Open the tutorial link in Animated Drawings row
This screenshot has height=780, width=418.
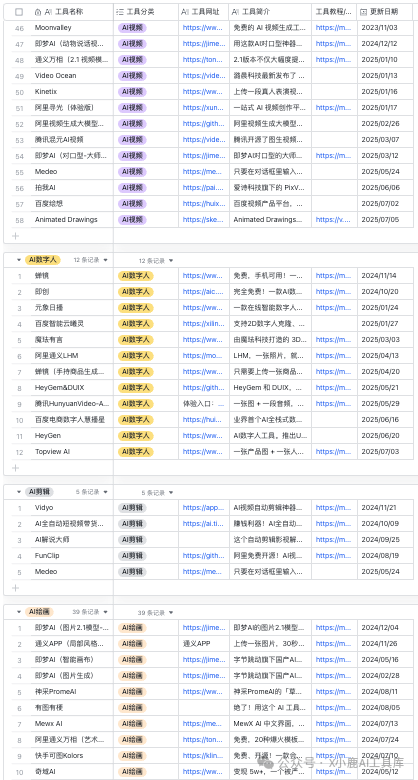333,219
